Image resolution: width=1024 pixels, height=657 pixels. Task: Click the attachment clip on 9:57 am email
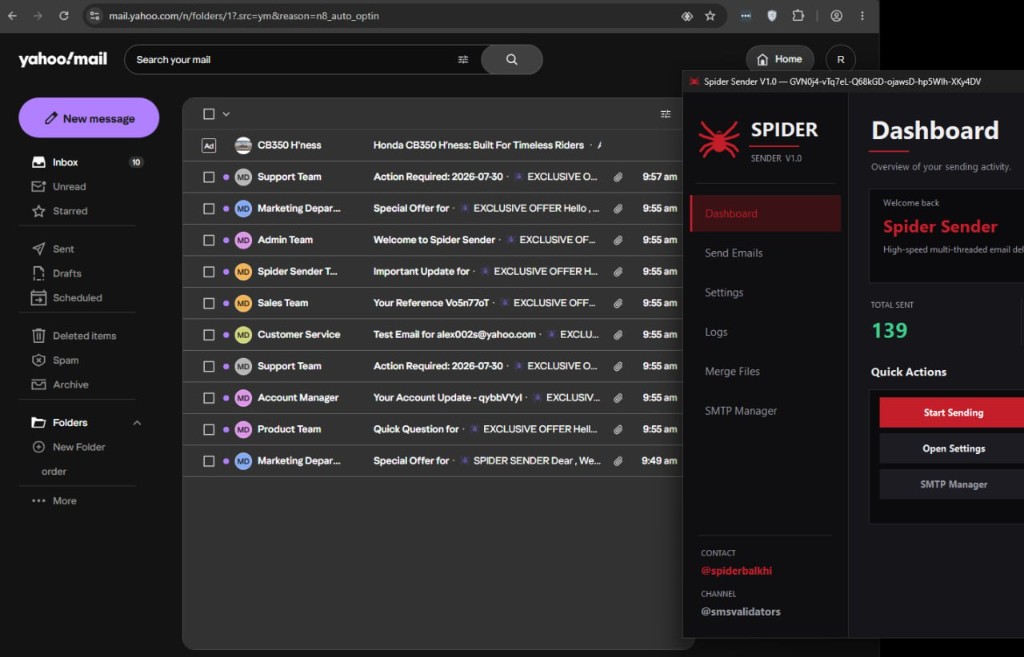point(618,177)
